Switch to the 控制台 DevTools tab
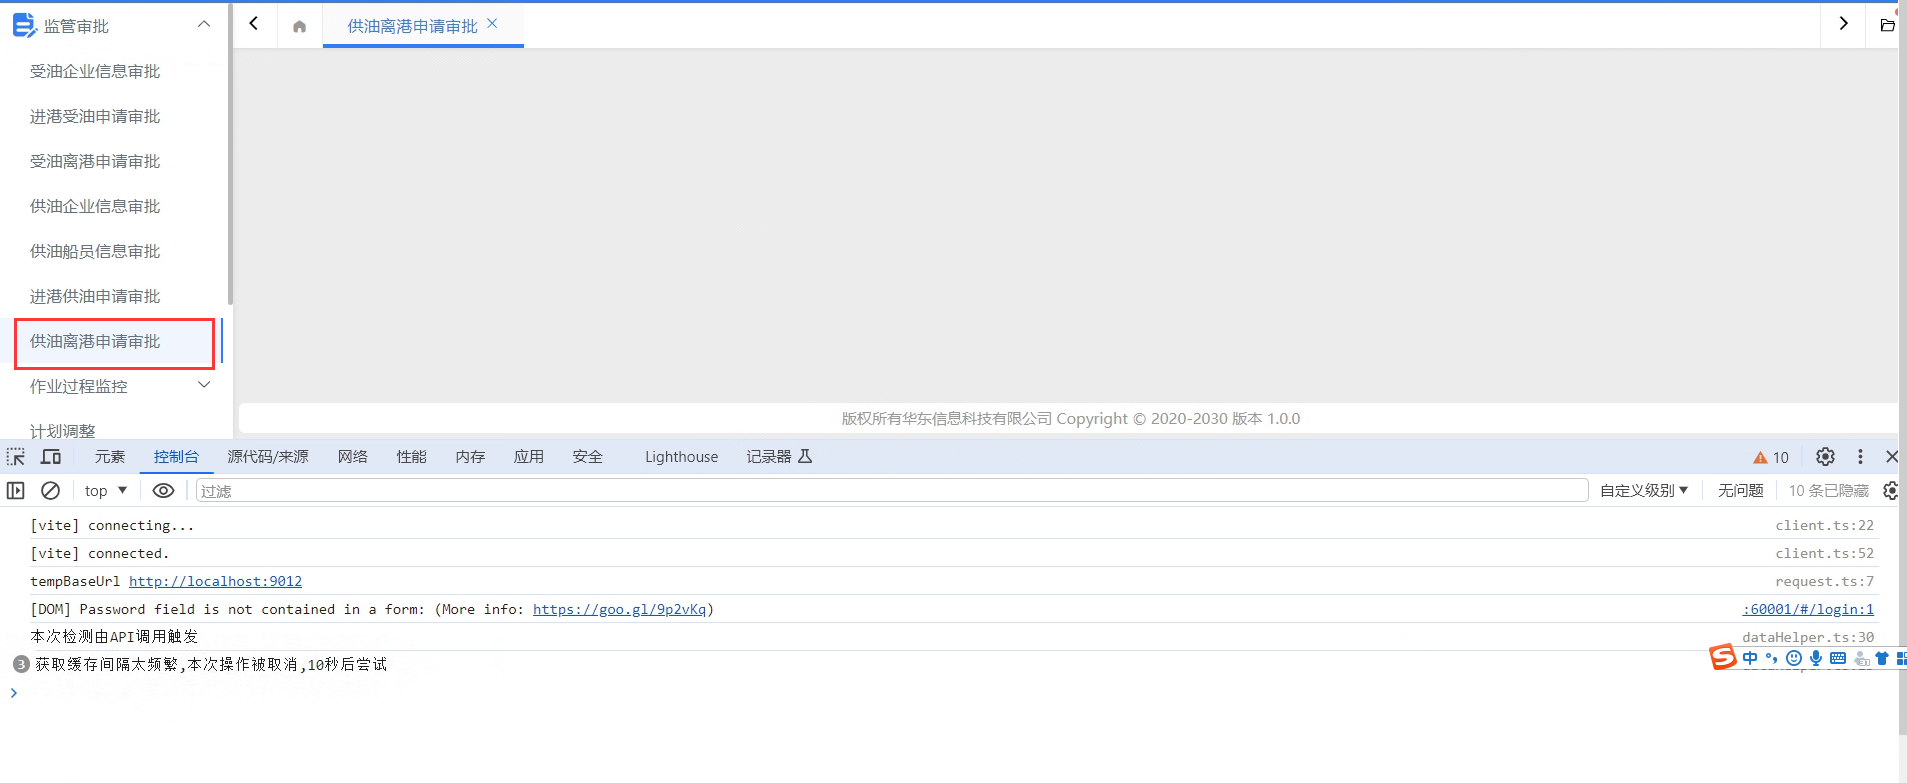Viewport: 1907px width, 783px height. pos(176,457)
